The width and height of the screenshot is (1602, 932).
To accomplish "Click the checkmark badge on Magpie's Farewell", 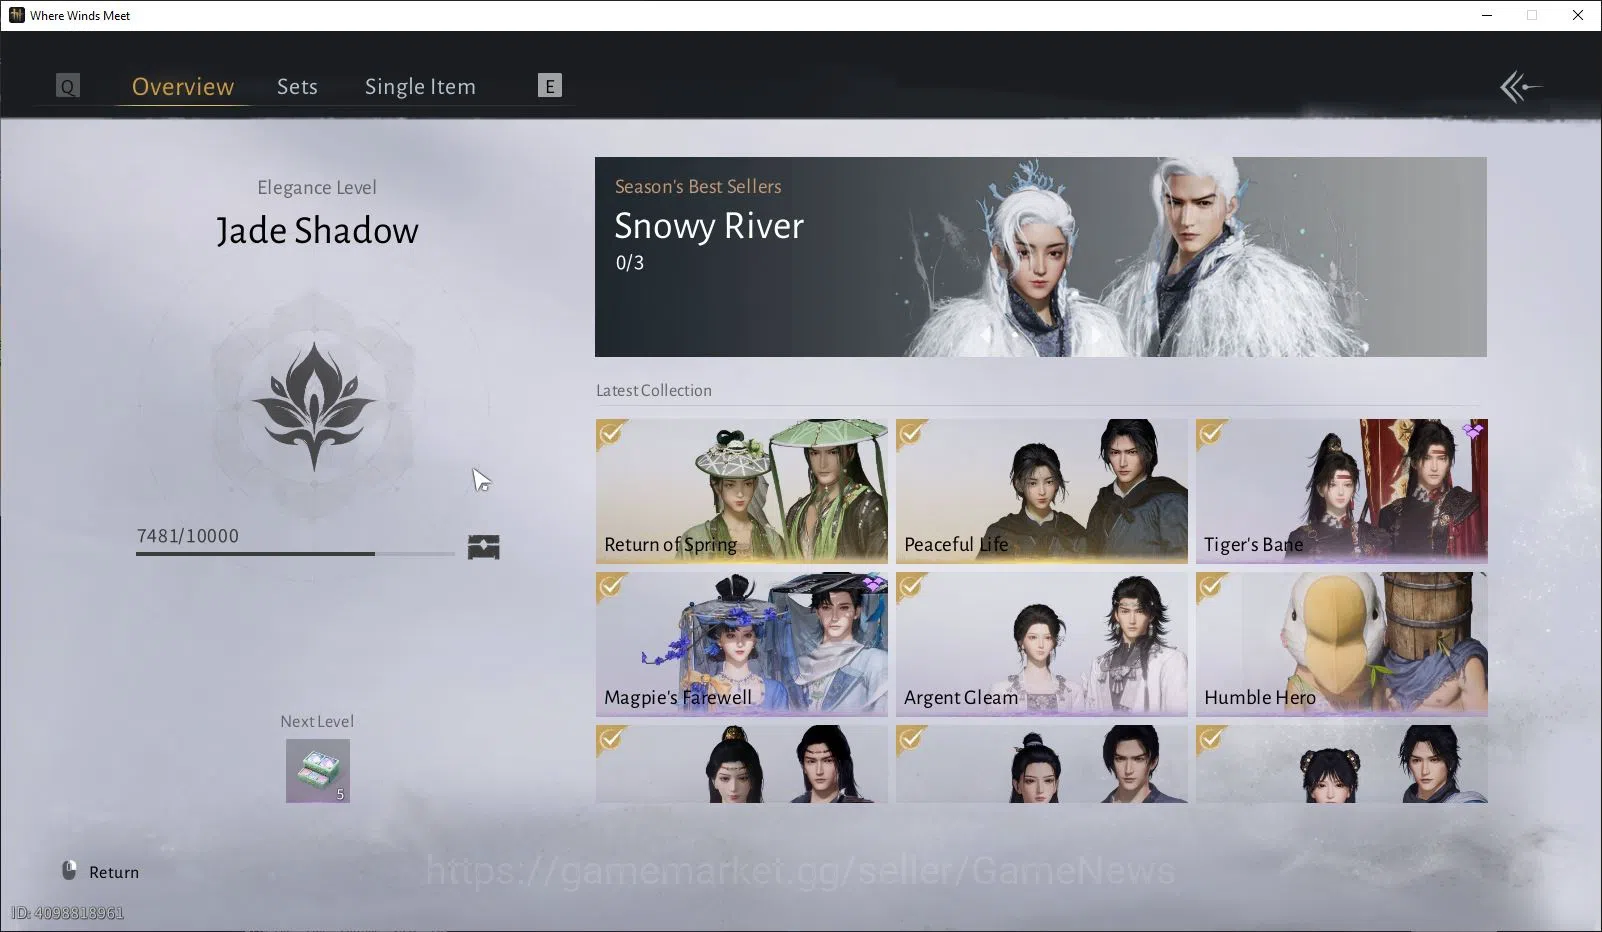I will [x=611, y=587].
